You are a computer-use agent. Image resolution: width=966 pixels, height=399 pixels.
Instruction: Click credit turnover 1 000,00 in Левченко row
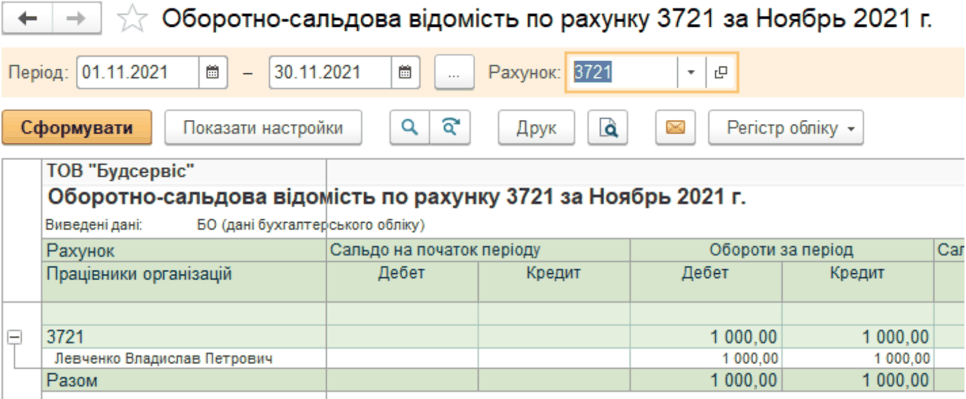click(858, 358)
